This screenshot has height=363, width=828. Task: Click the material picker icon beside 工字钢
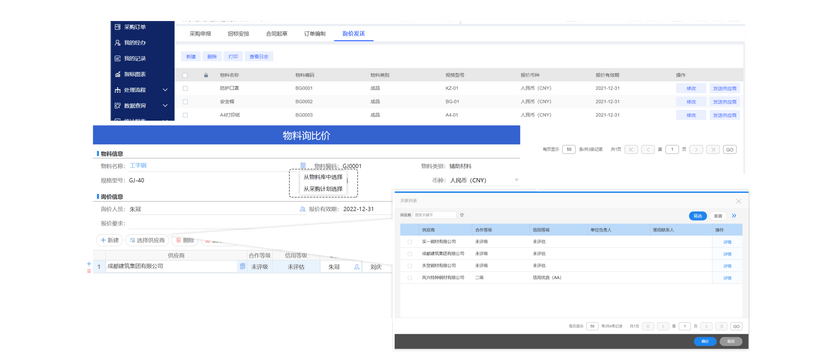pyautogui.click(x=303, y=165)
